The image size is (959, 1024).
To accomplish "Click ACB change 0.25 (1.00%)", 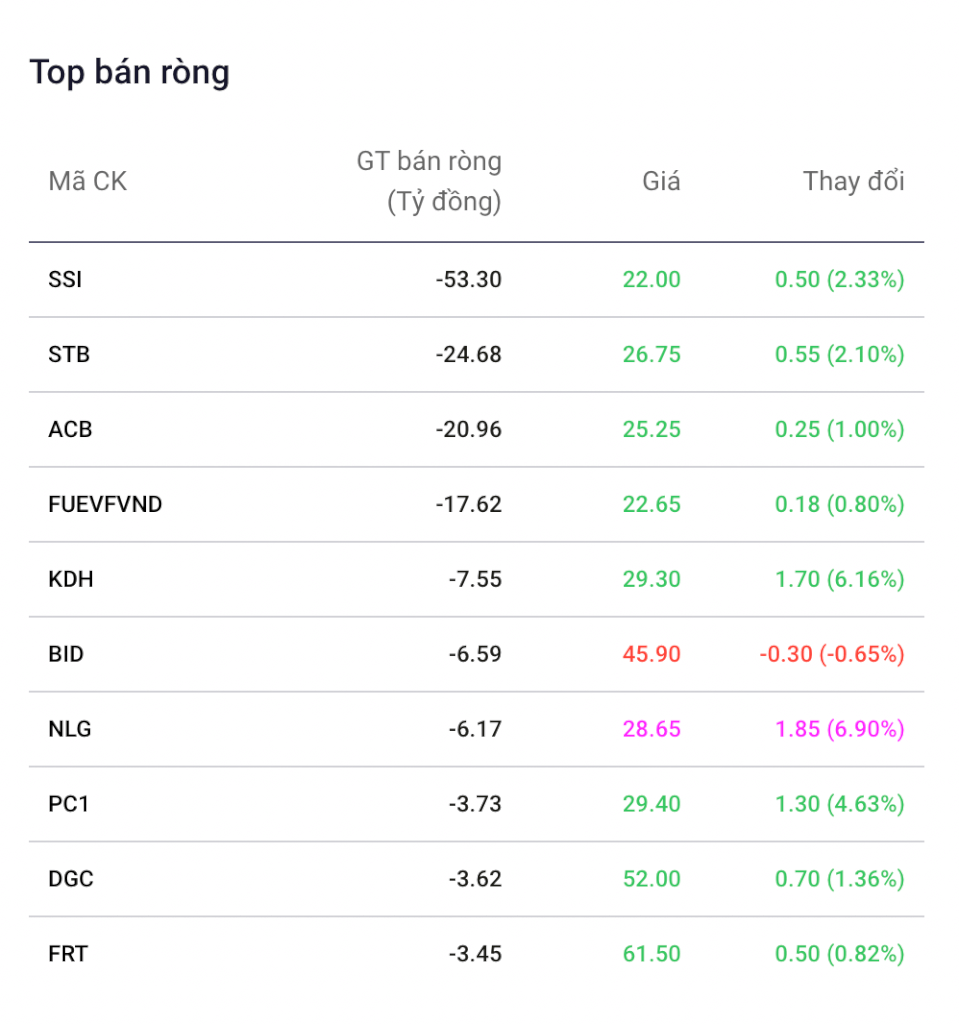I will pyautogui.click(x=839, y=430).
